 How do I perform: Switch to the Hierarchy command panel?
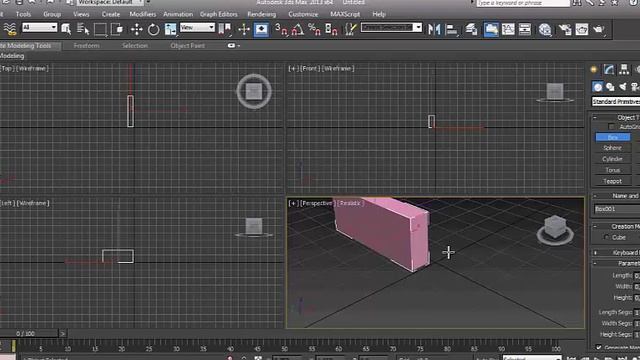click(x=624, y=69)
